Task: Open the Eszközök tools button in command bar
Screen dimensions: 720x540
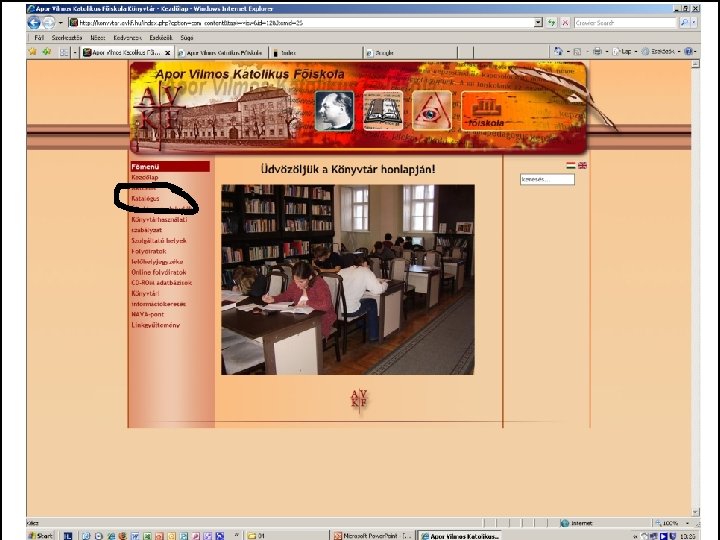Action: [x=661, y=51]
